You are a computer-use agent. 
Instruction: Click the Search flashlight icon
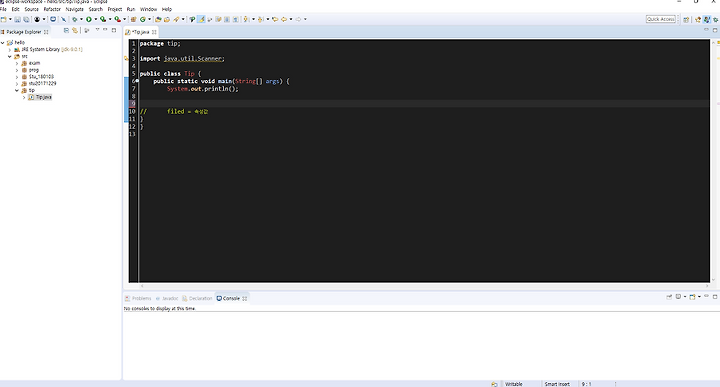(176, 19)
